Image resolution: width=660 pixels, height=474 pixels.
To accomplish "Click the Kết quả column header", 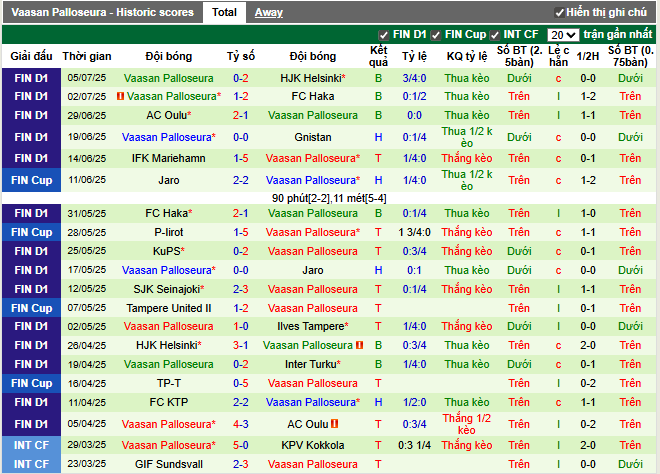I will click(378, 56).
